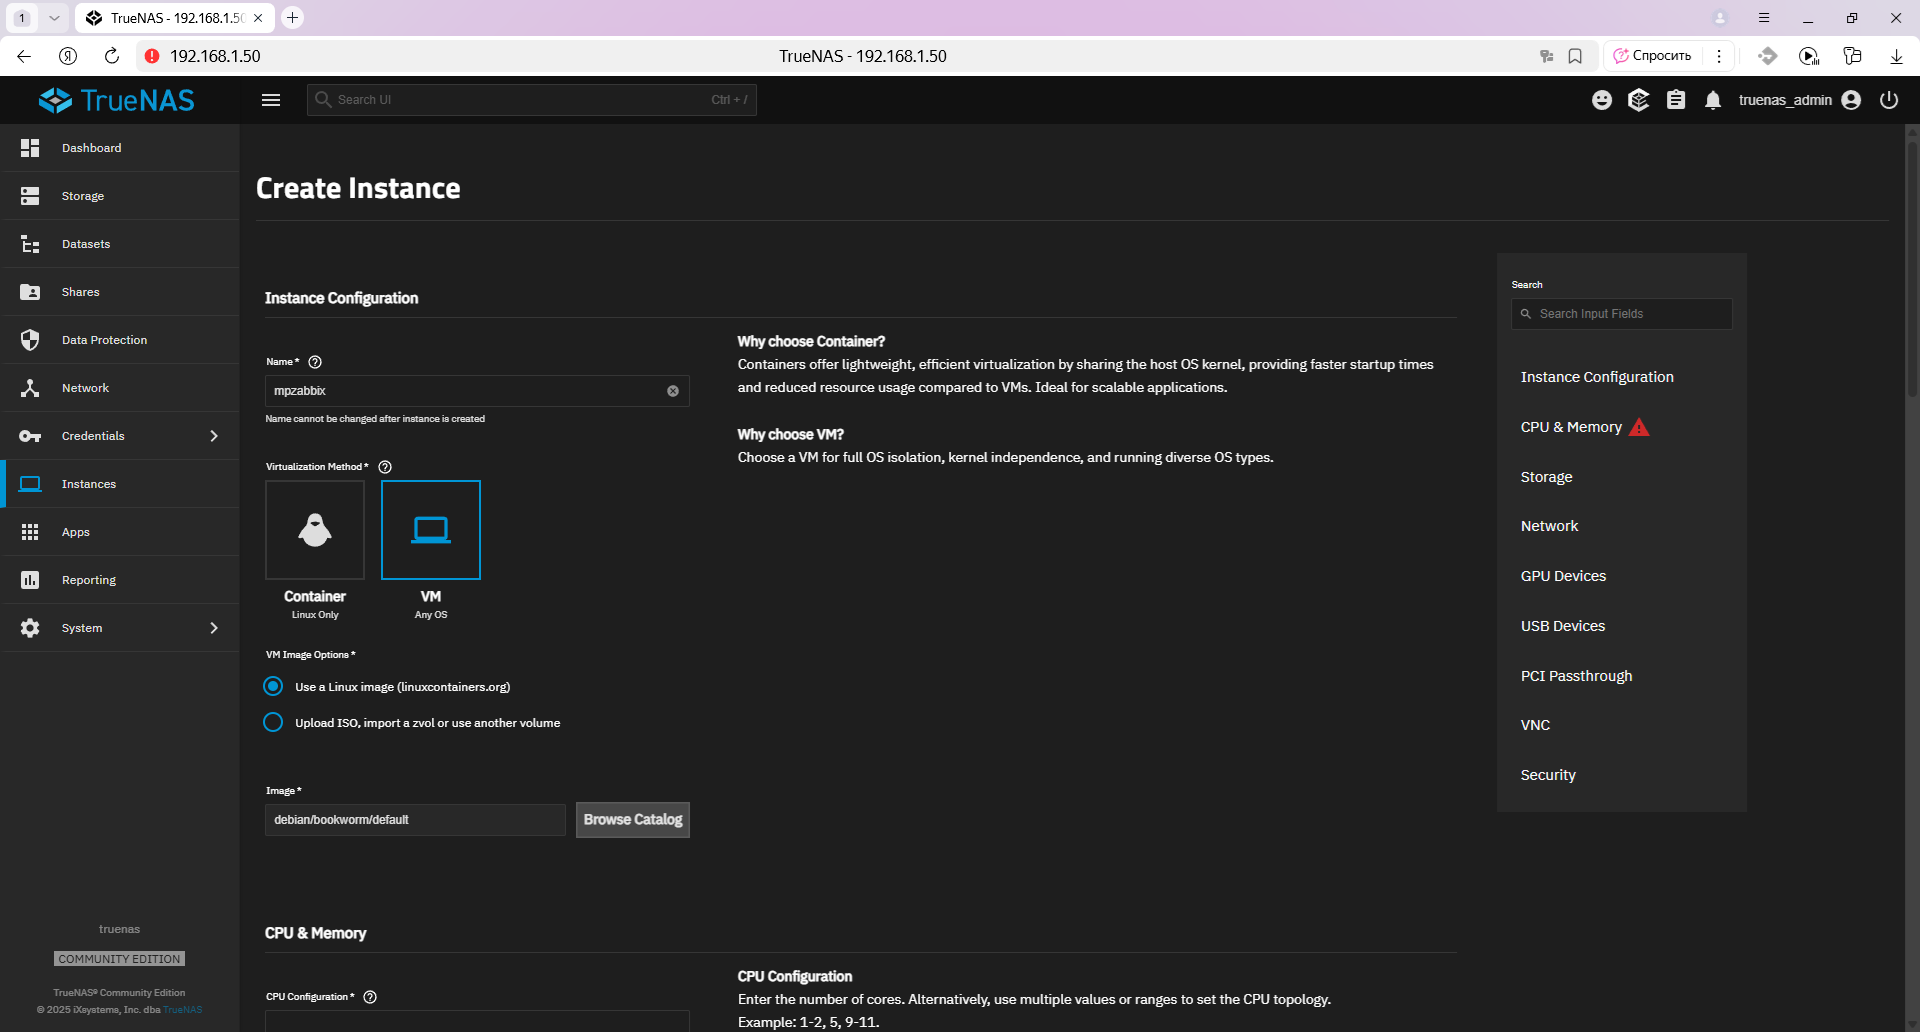This screenshot has width=1920, height=1032.
Task: Click the Спросить assistant button
Action: 1653,56
